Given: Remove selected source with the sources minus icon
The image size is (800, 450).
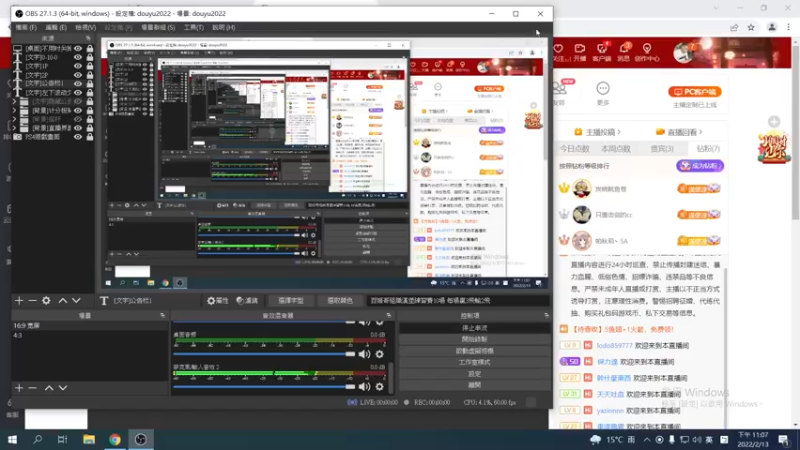Looking at the screenshot, I should point(32,301).
